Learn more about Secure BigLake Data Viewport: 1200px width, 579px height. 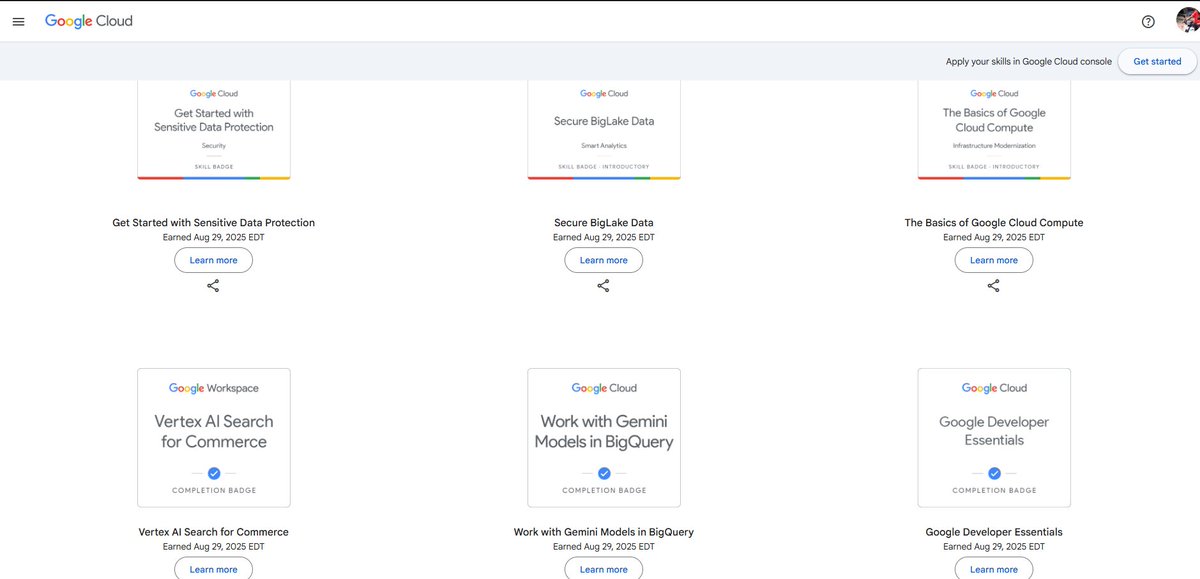[x=604, y=260]
